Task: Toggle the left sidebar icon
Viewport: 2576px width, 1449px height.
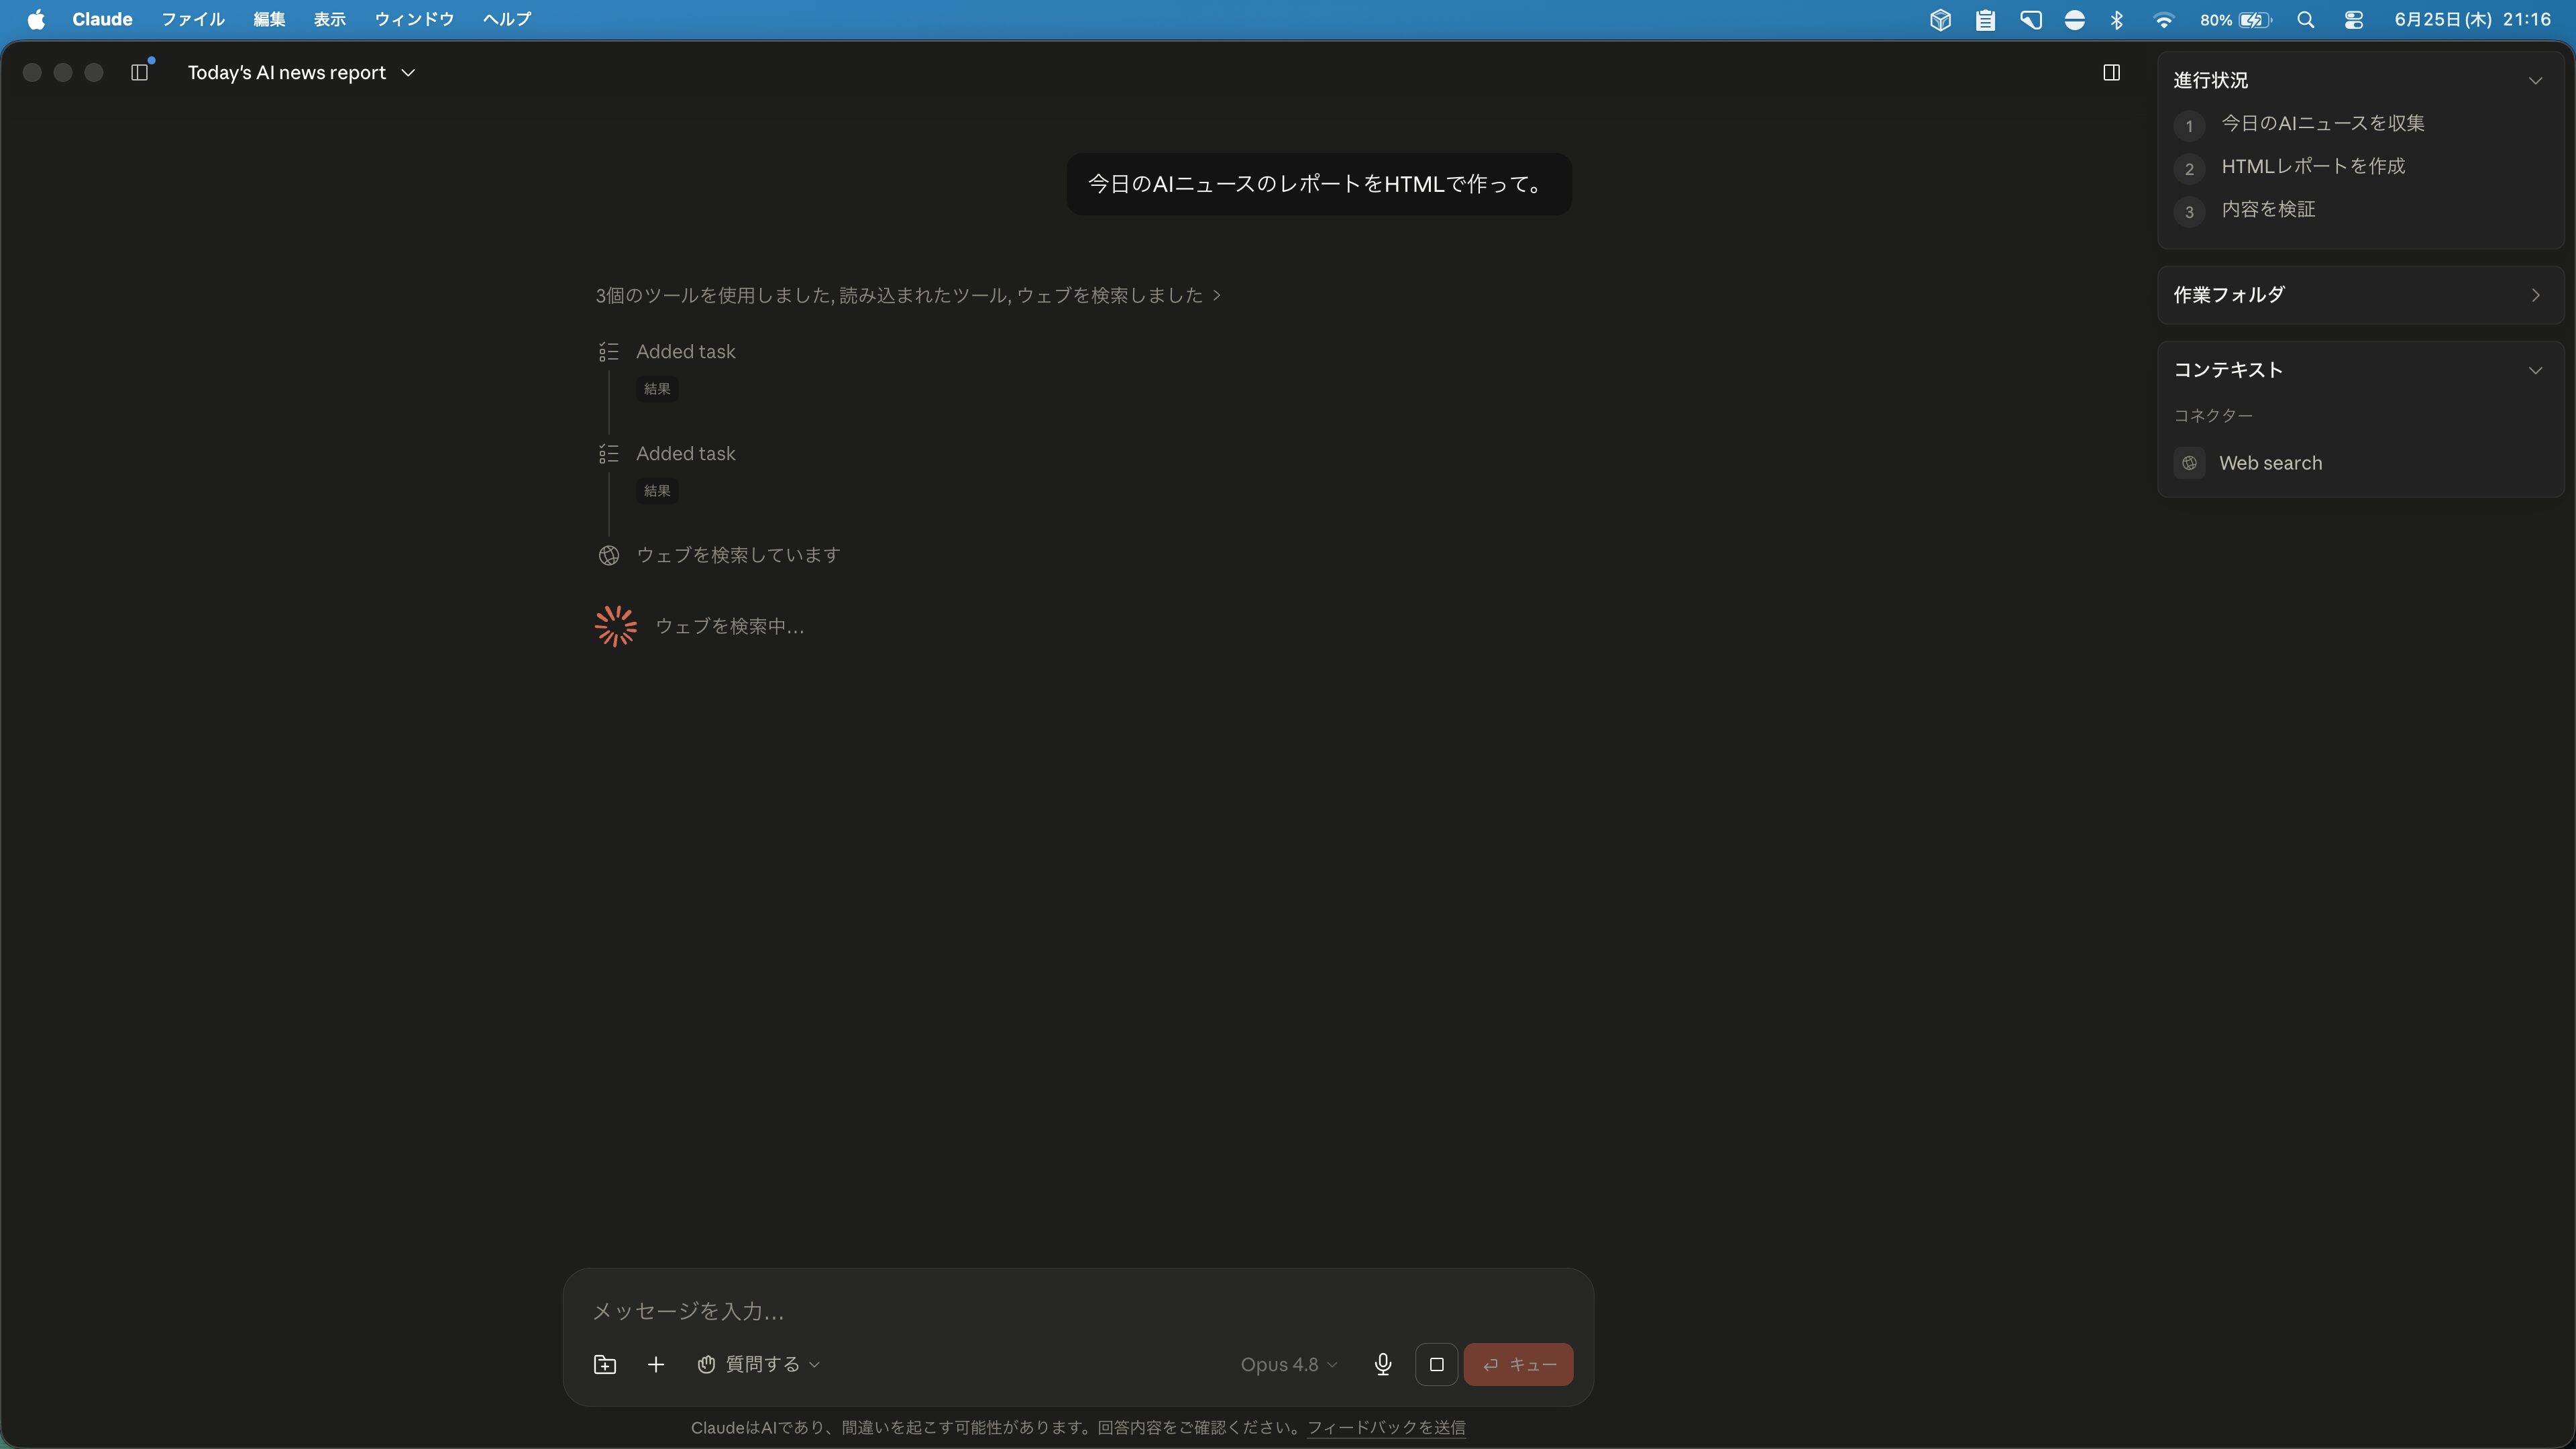Action: pos(140,72)
